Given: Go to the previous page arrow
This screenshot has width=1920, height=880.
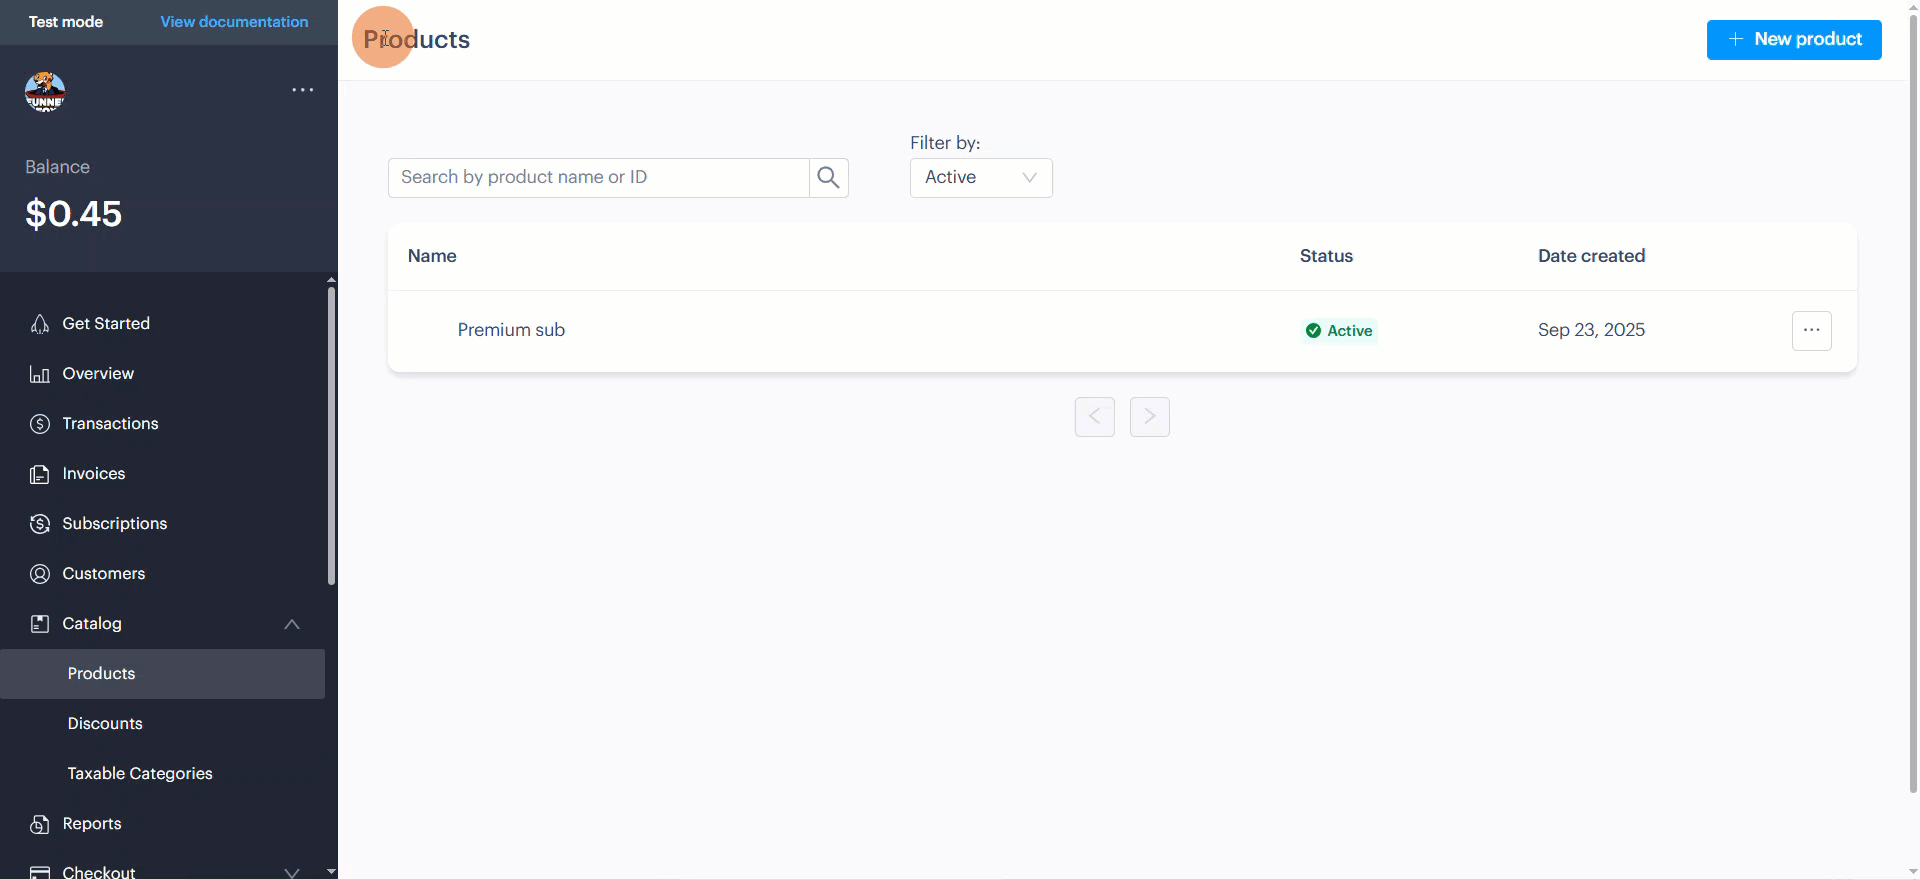Looking at the screenshot, I should [1095, 417].
